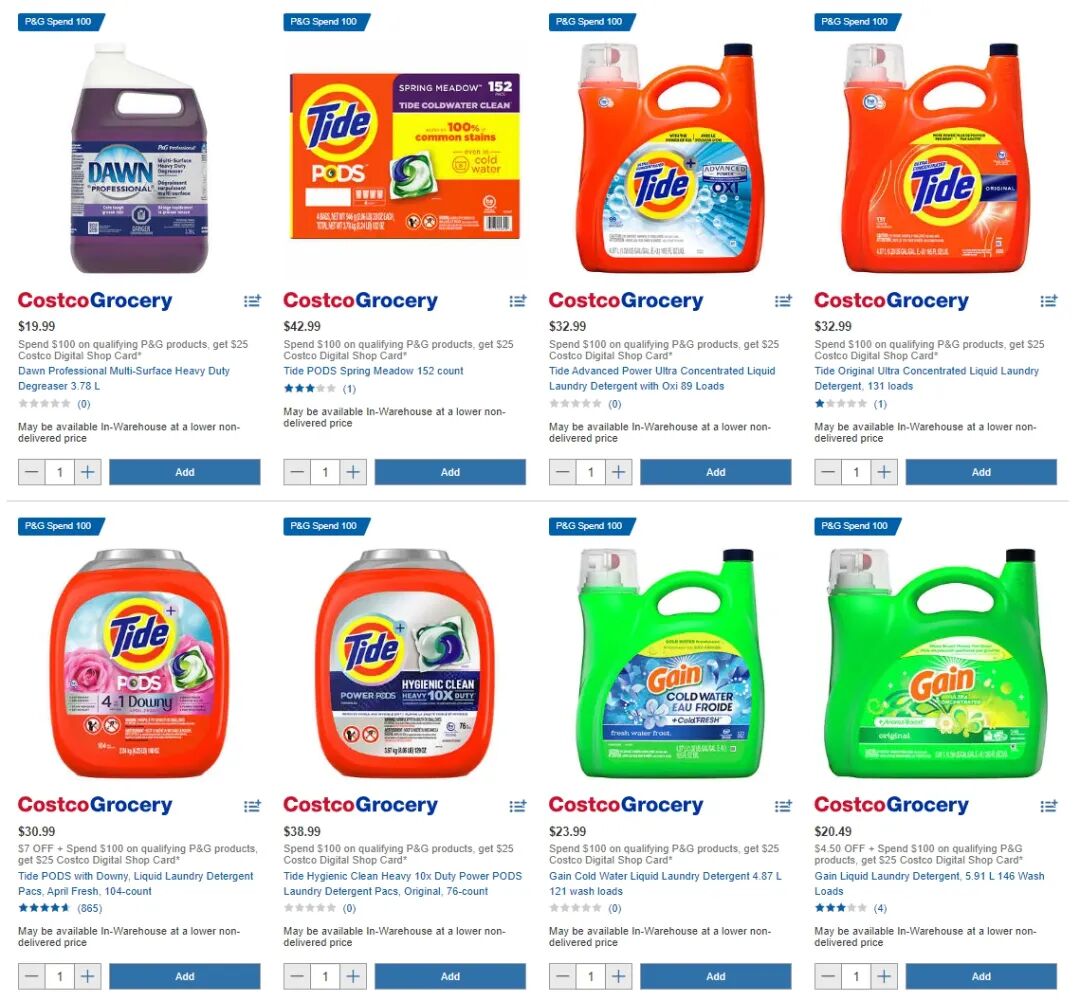Click the Tide PODS Spring Meadow box image

pyautogui.click(x=405, y=156)
